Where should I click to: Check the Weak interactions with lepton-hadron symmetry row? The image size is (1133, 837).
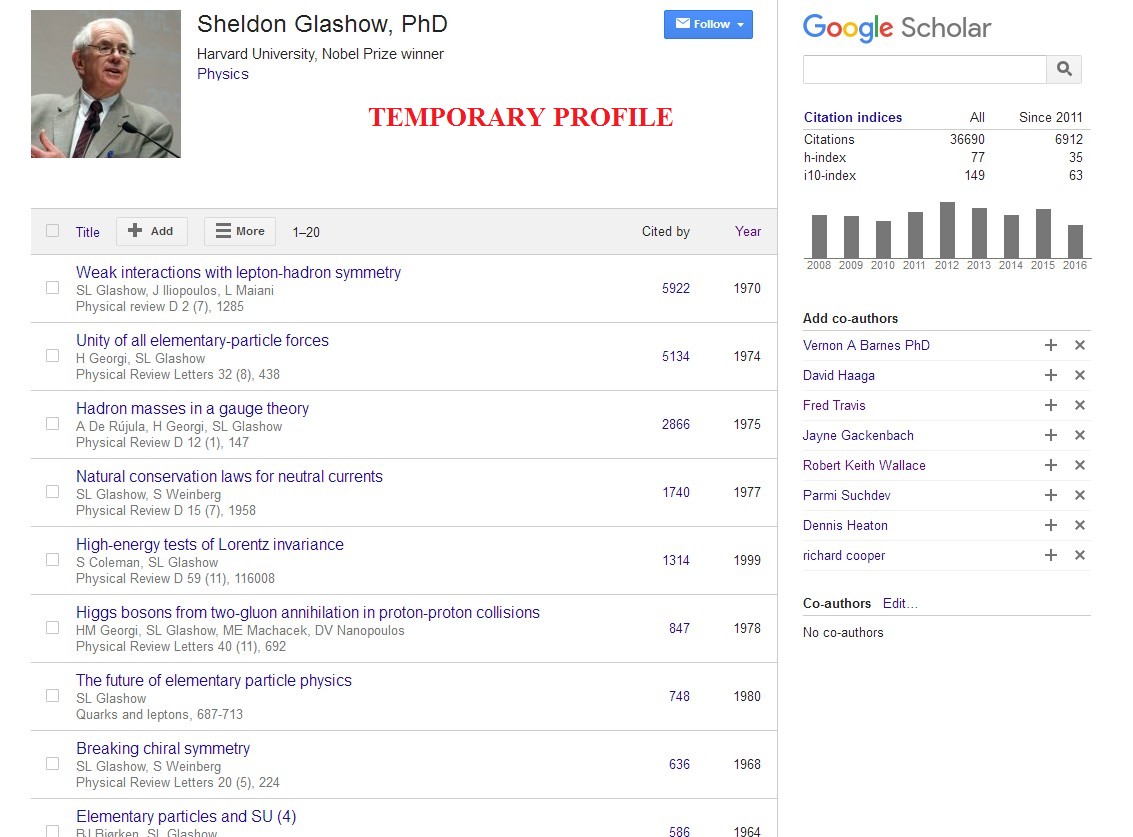52,288
